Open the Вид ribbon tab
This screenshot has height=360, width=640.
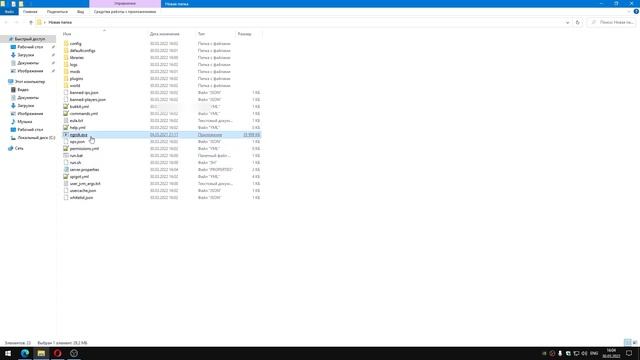tap(80, 12)
